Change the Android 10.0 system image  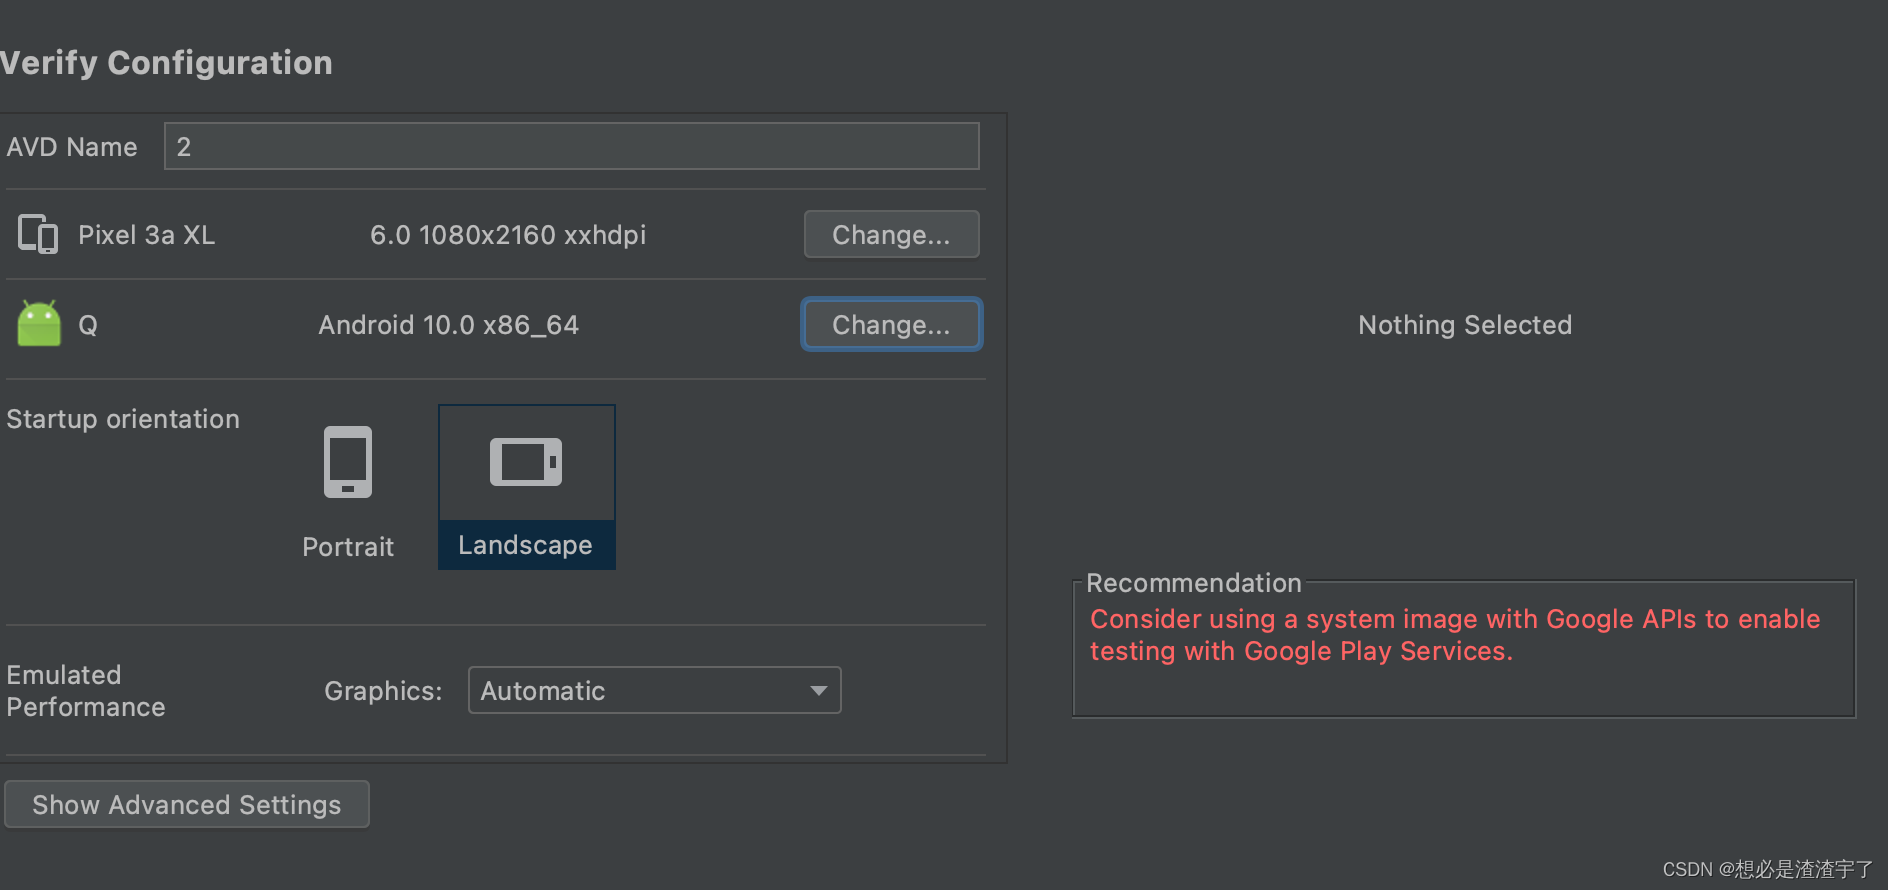(891, 325)
